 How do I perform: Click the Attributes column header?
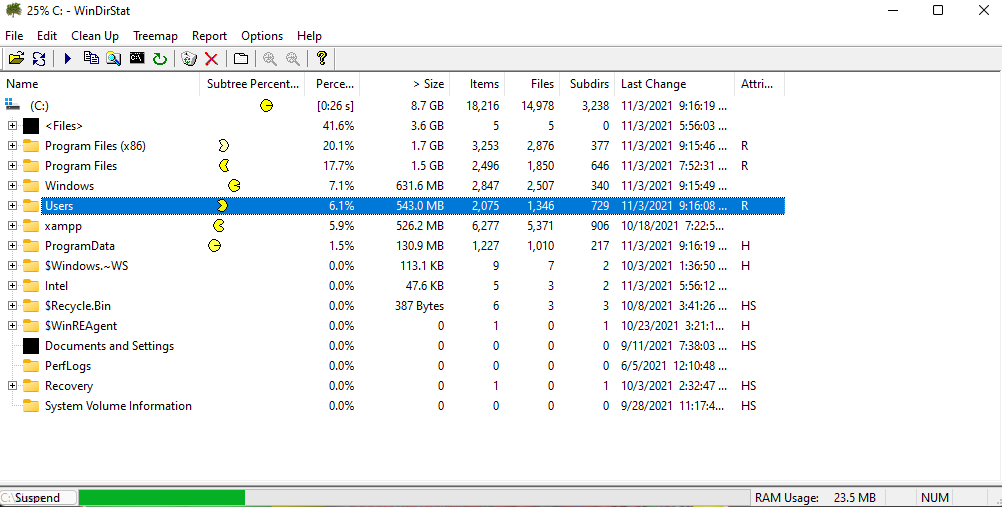(x=759, y=84)
